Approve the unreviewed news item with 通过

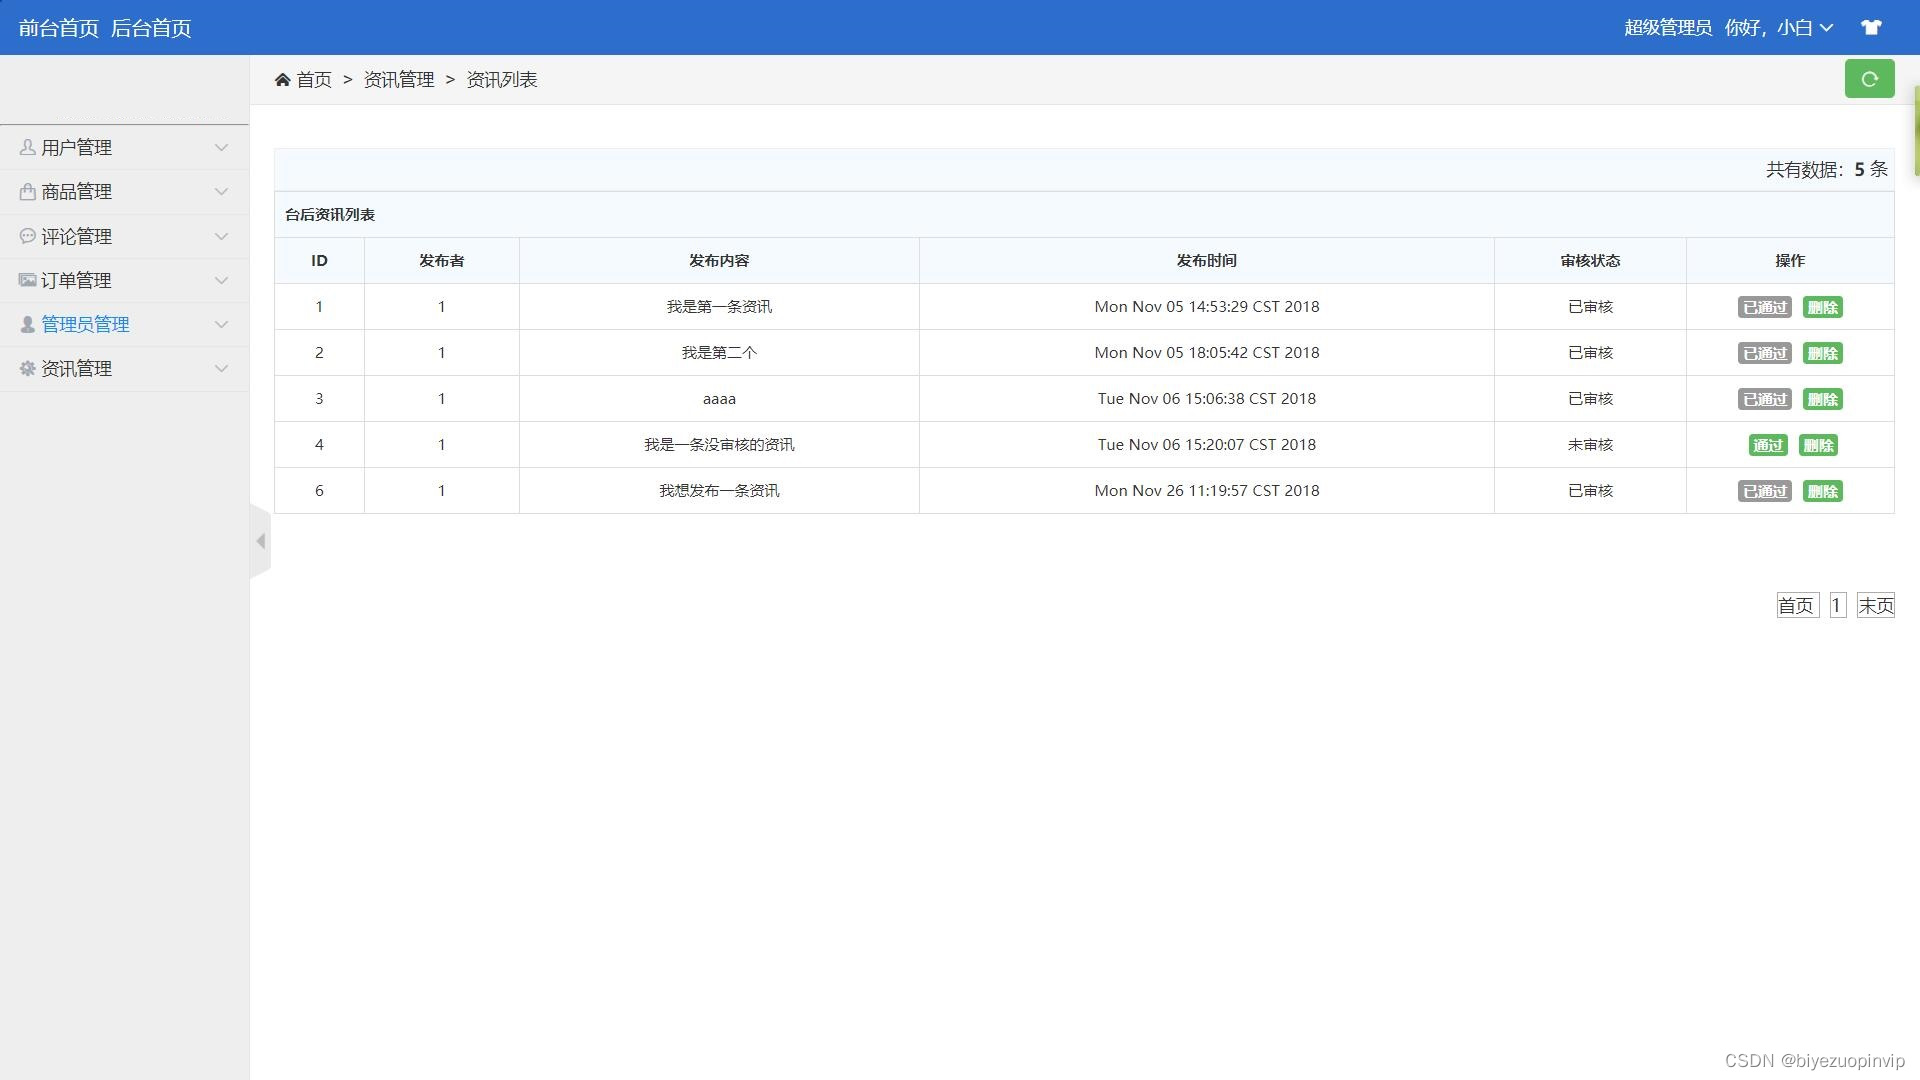tap(1767, 445)
